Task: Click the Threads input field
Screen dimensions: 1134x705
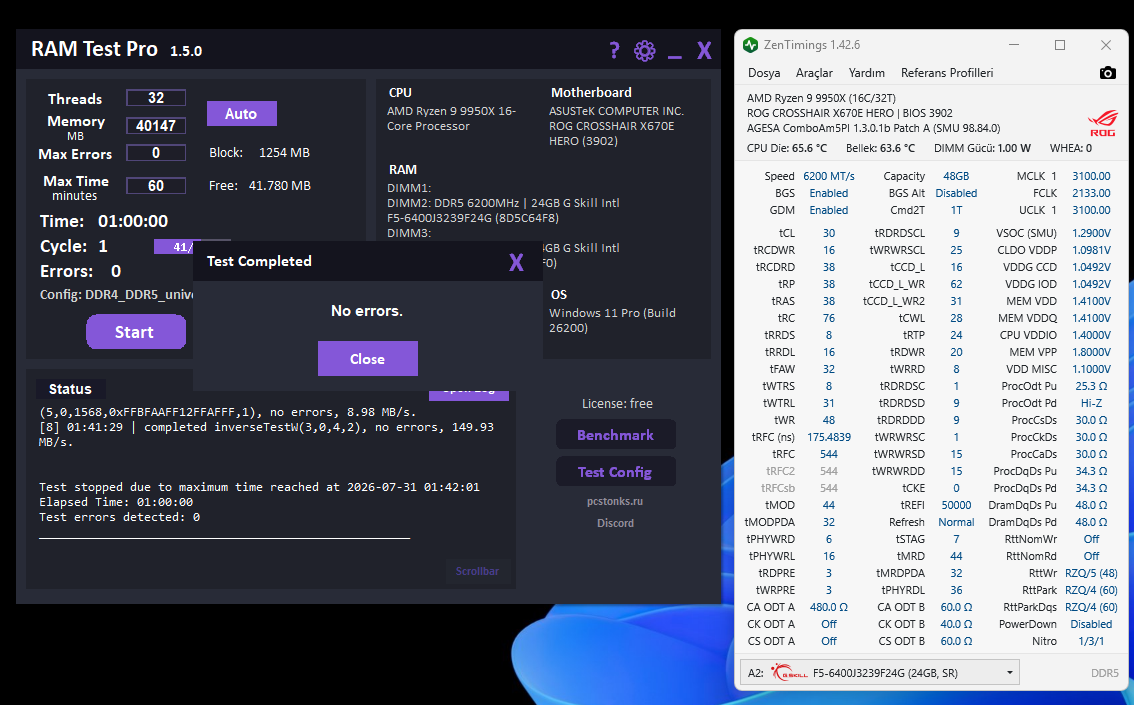Action: [x=156, y=98]
